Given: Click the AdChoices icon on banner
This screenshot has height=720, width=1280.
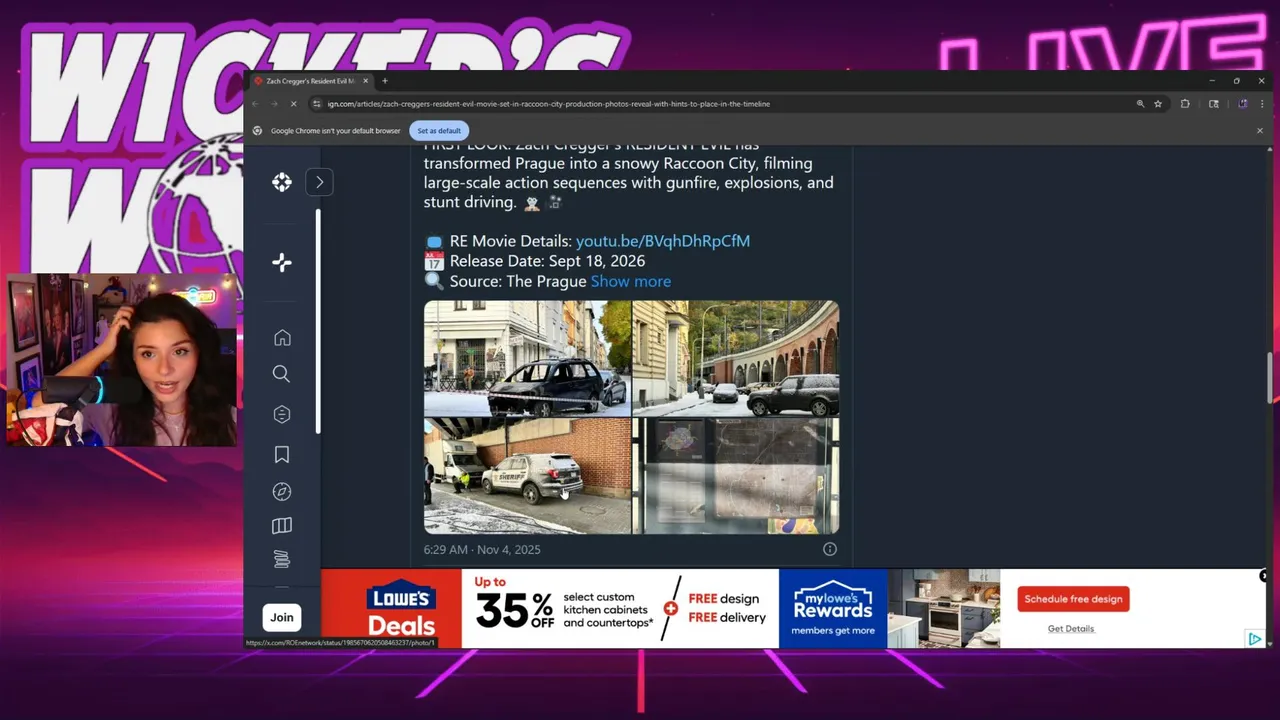Looking at the screenshot, I should (x=1254, y=639).
